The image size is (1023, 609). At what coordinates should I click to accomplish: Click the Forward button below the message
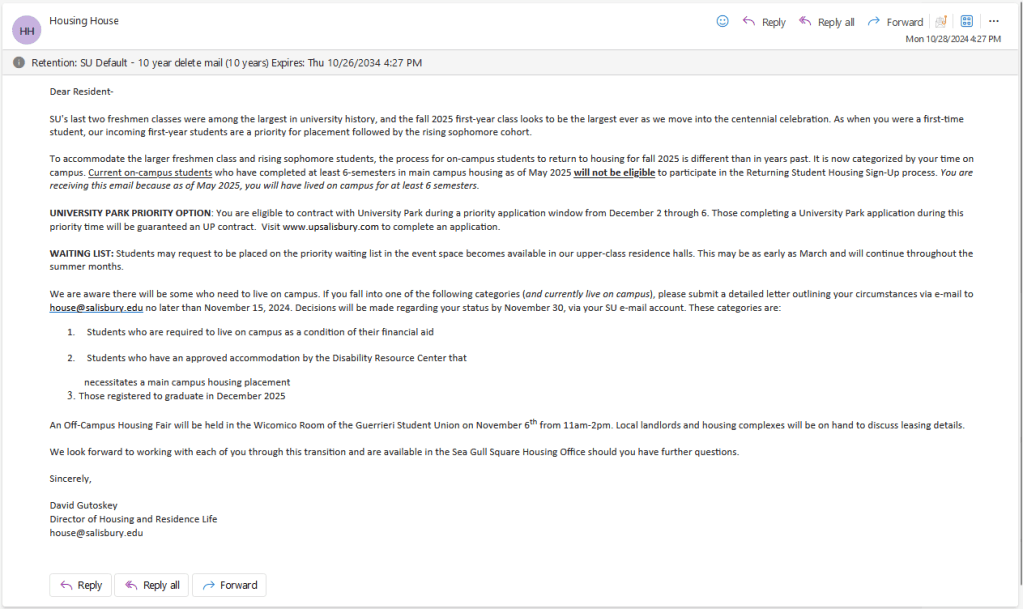[x=229, y=585]
